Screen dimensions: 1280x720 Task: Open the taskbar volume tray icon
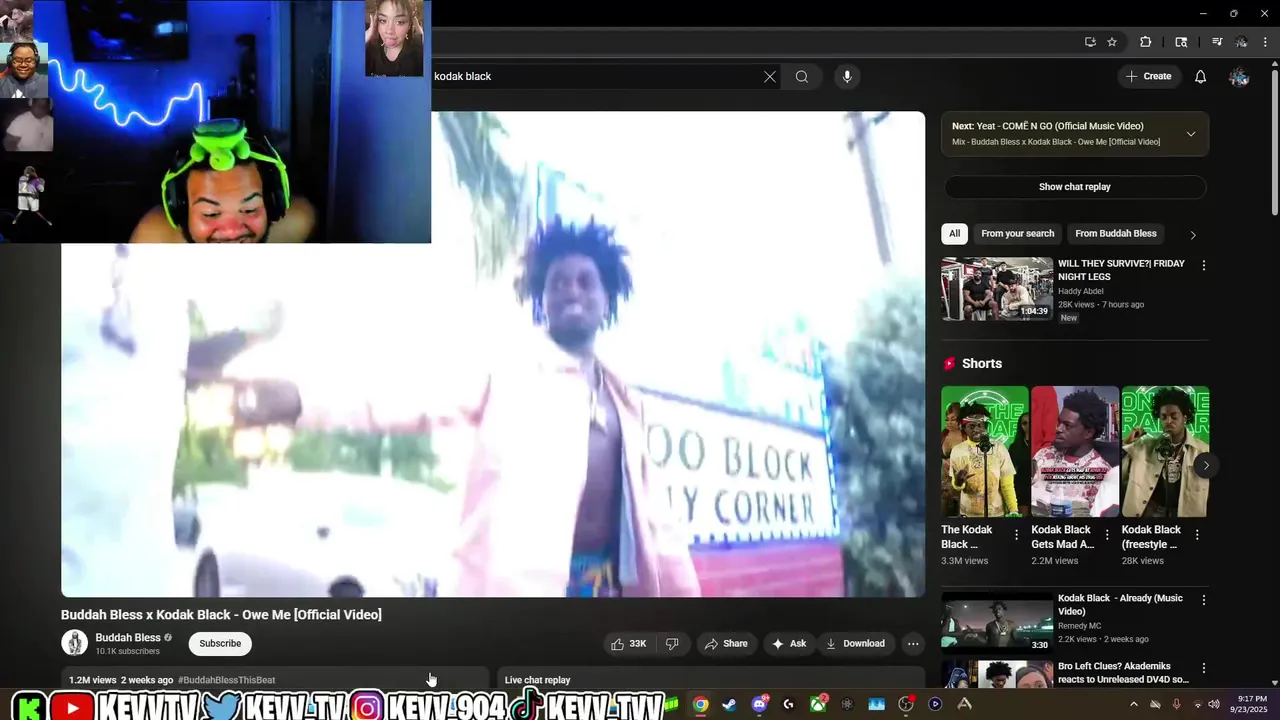[1213, 704]
